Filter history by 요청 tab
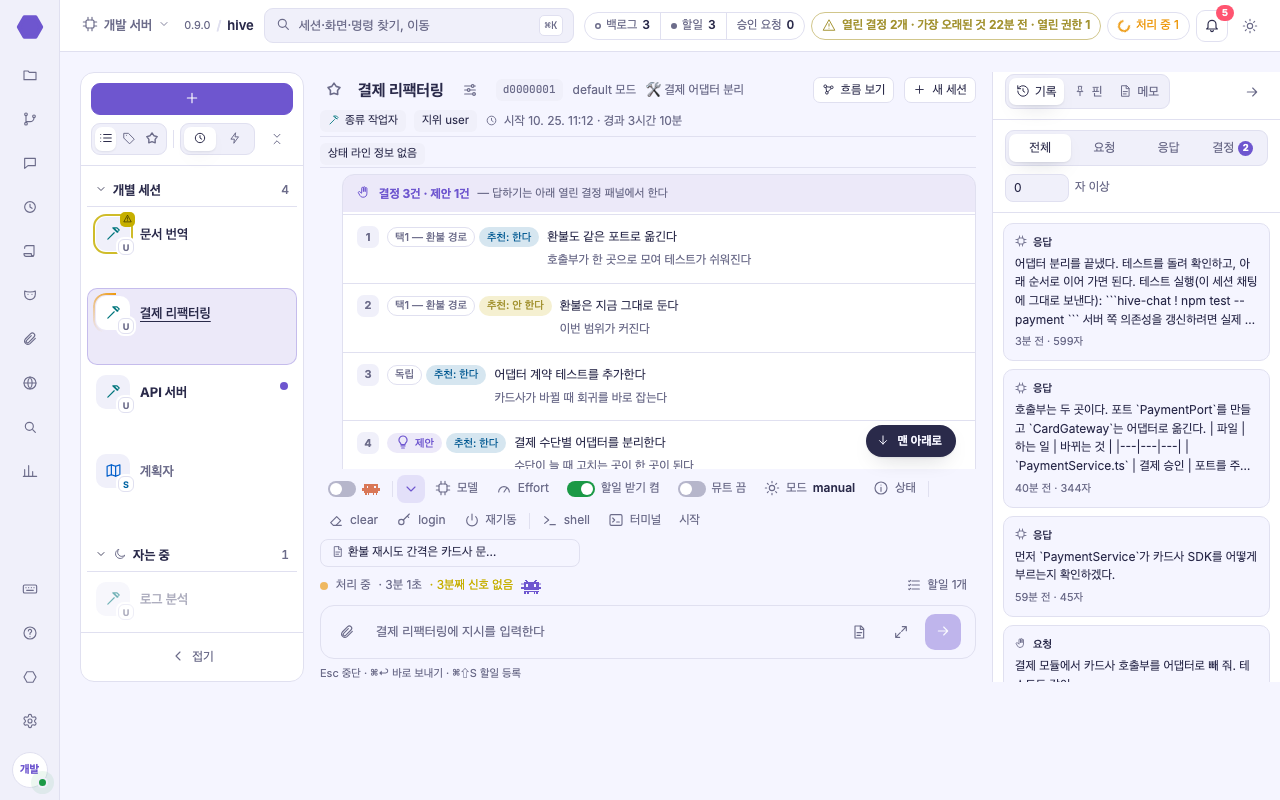 [1104, 147]
